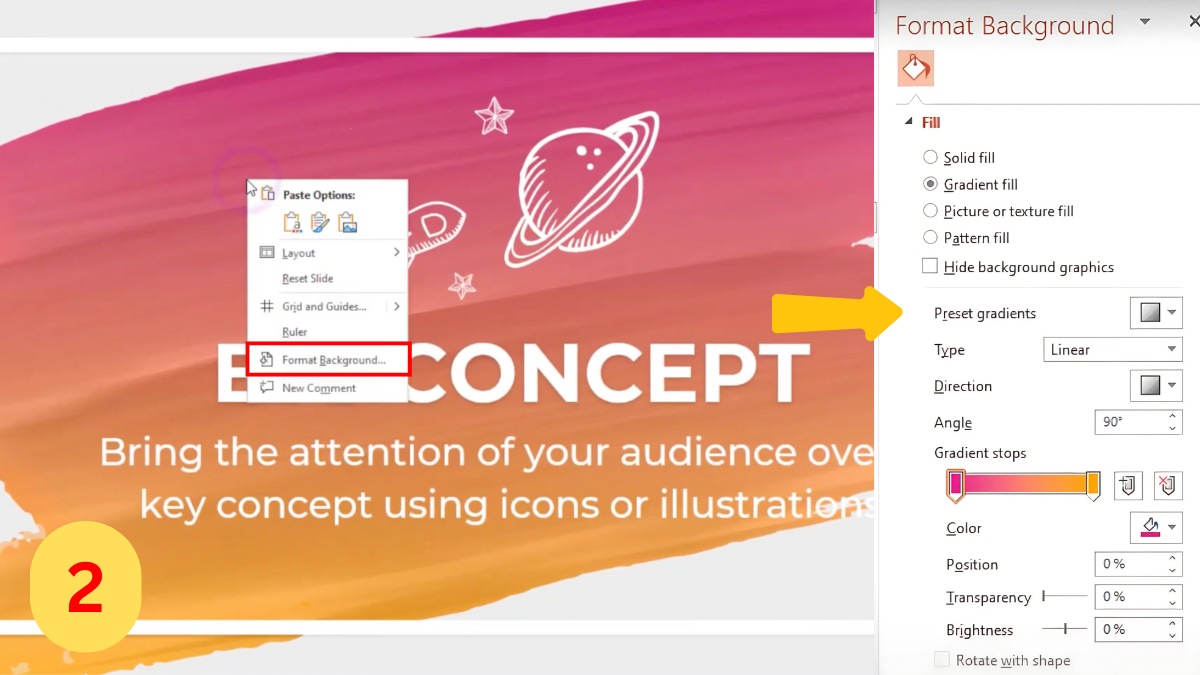This screenshot has height=675, width=1200.
Task: Select the Solid fill radio button
Action: click(x=931, y=157)
